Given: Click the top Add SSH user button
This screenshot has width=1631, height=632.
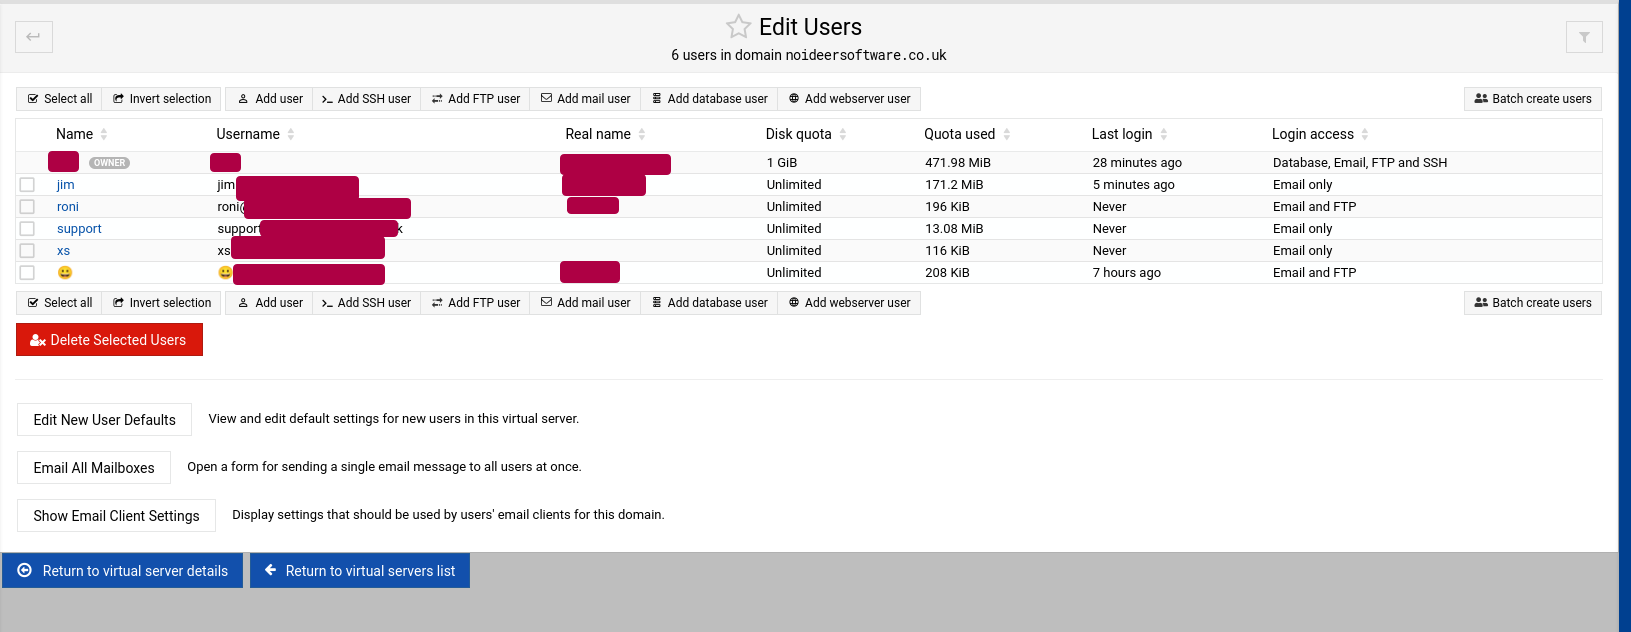Looking at the screenshot, I should click(x=366, y=99).
